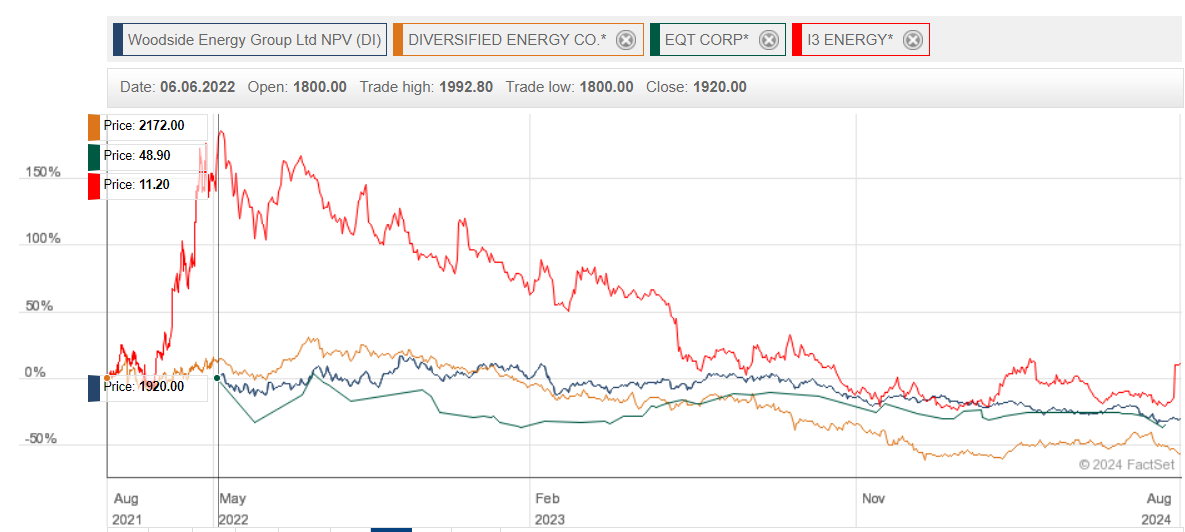Select the Woodside Energy Group Ltd legend tag

click(251, 40)
